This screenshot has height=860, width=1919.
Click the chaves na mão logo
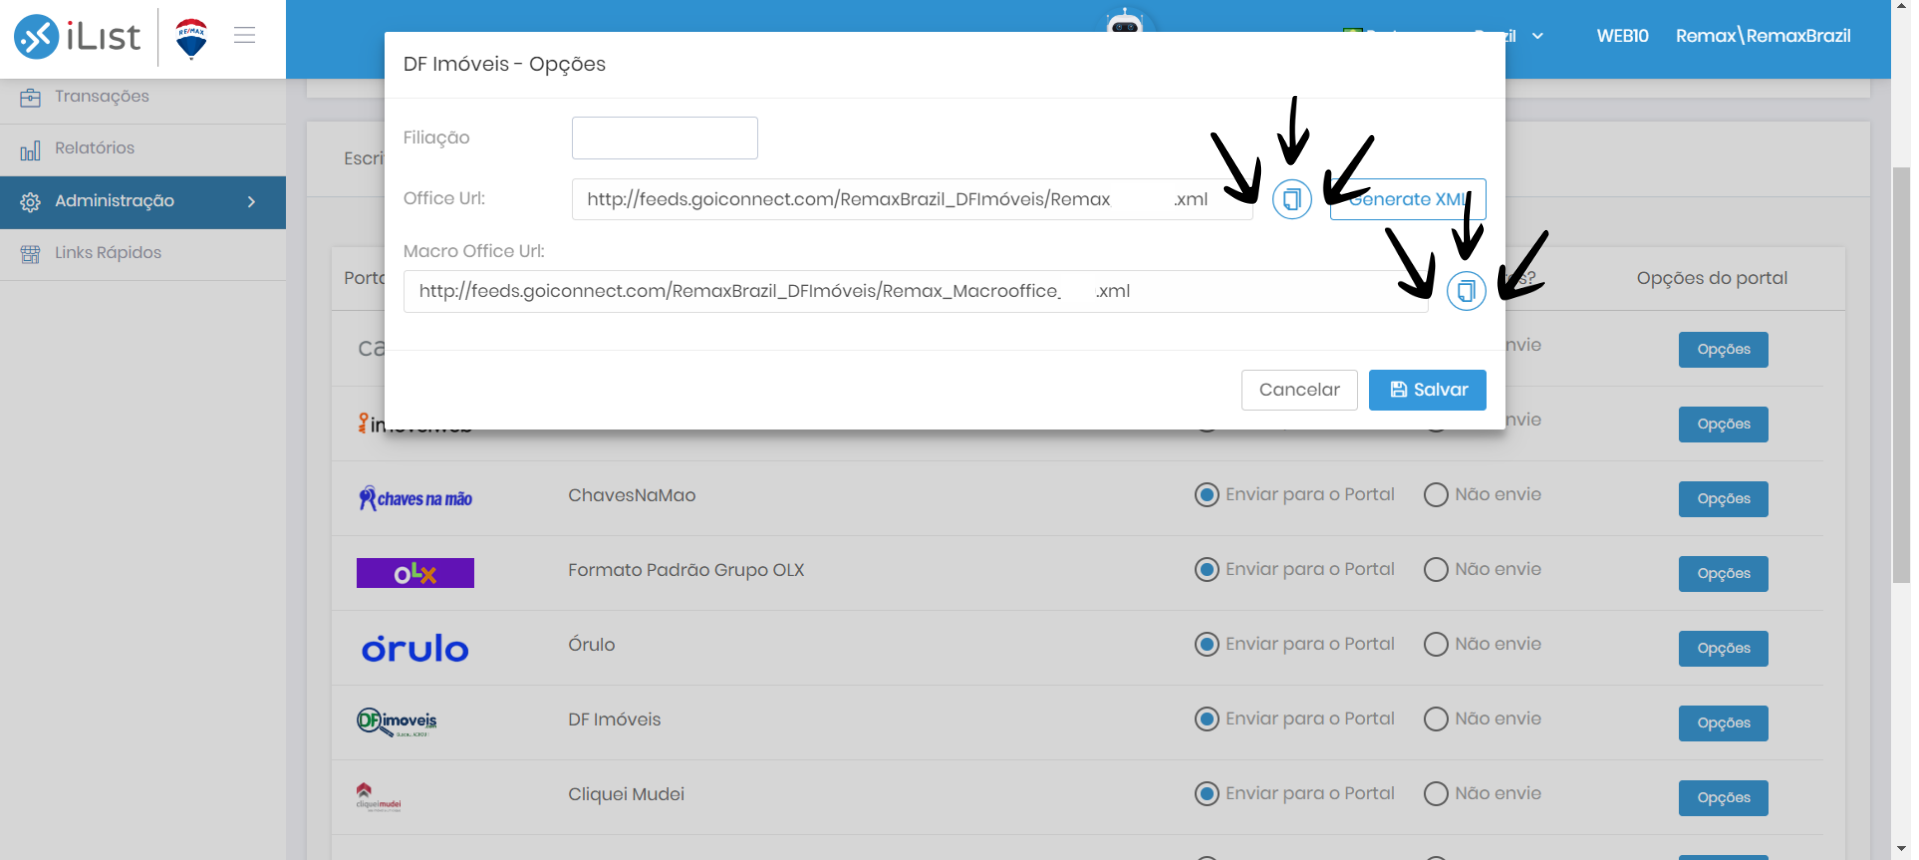415,498
